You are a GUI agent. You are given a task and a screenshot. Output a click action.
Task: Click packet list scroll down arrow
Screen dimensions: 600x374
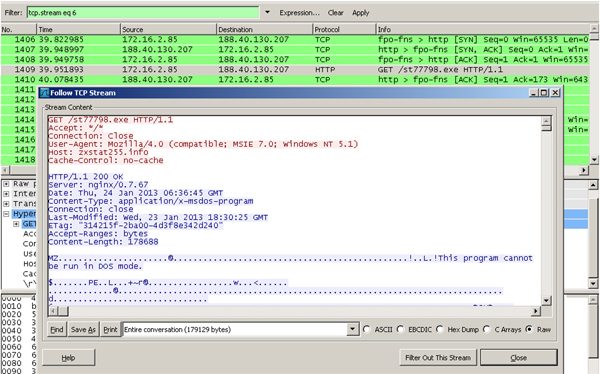click(x=594, y=159)
